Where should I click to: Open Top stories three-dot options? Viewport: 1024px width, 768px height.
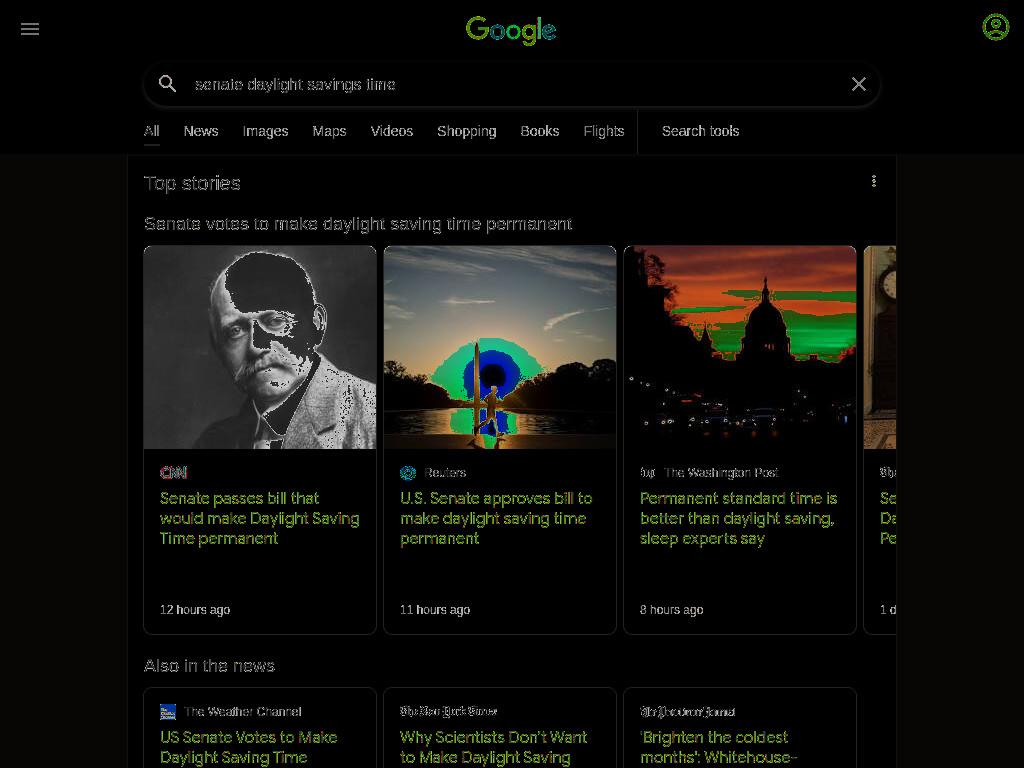point(874,181)
